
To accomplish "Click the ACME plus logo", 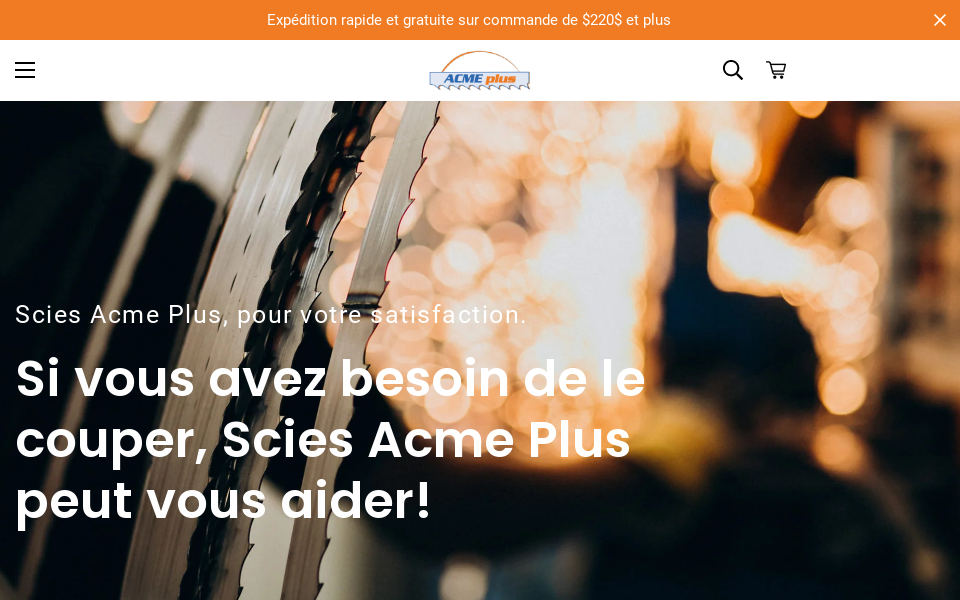I will pyautogui.click(x=479, y=70).
